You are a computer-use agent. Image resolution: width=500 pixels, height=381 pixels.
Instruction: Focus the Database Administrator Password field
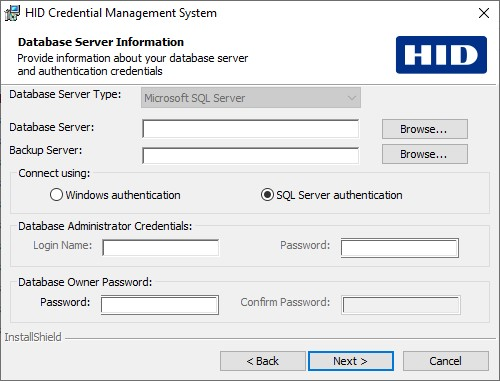pyautogui.click(x=400, y=248)
